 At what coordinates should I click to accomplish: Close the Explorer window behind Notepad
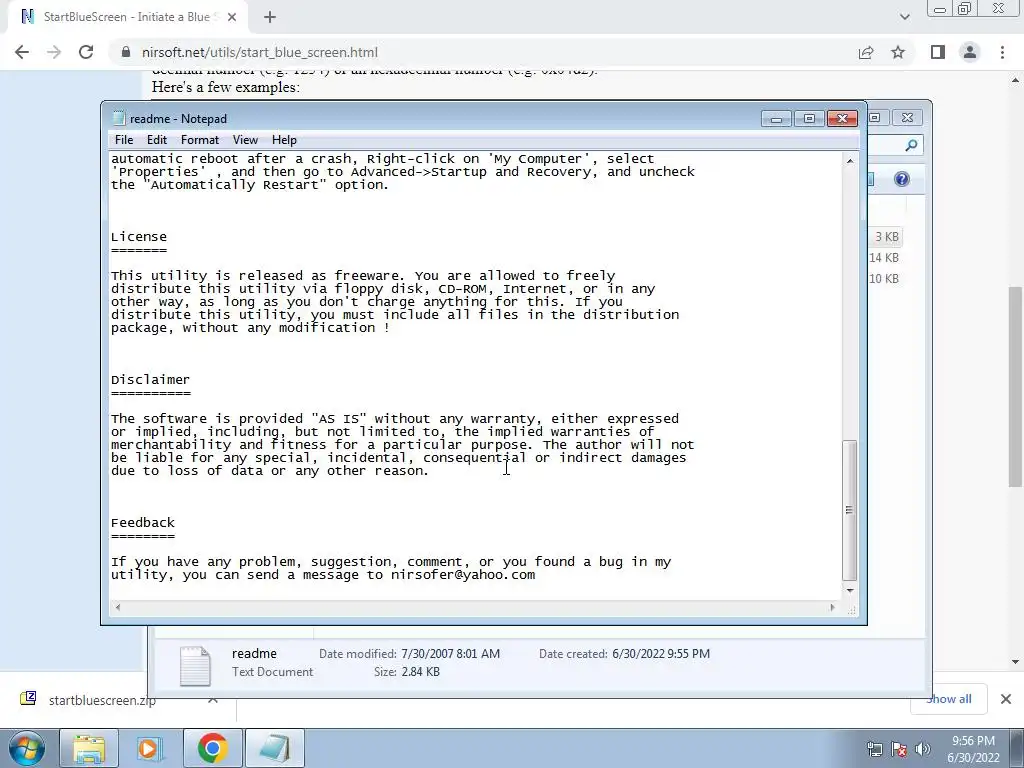[907, 118]
